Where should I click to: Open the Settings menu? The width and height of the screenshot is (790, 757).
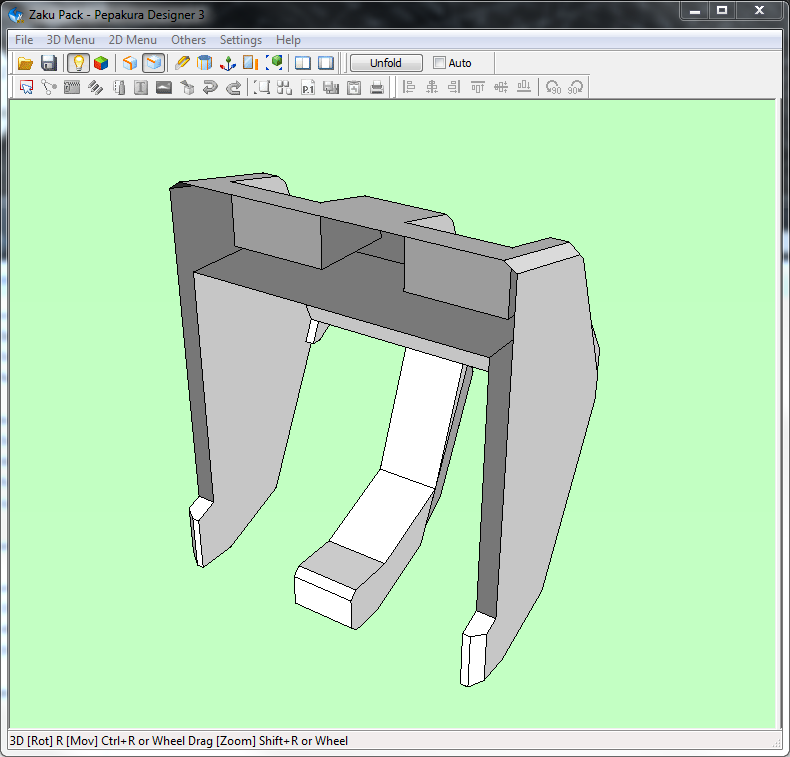click(241, 40)
